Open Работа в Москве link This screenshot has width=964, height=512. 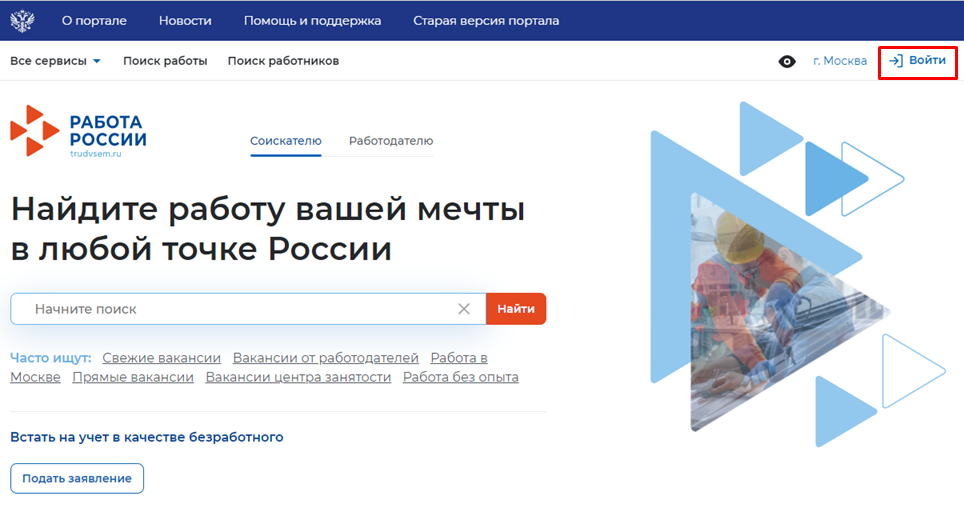point(459,358)
